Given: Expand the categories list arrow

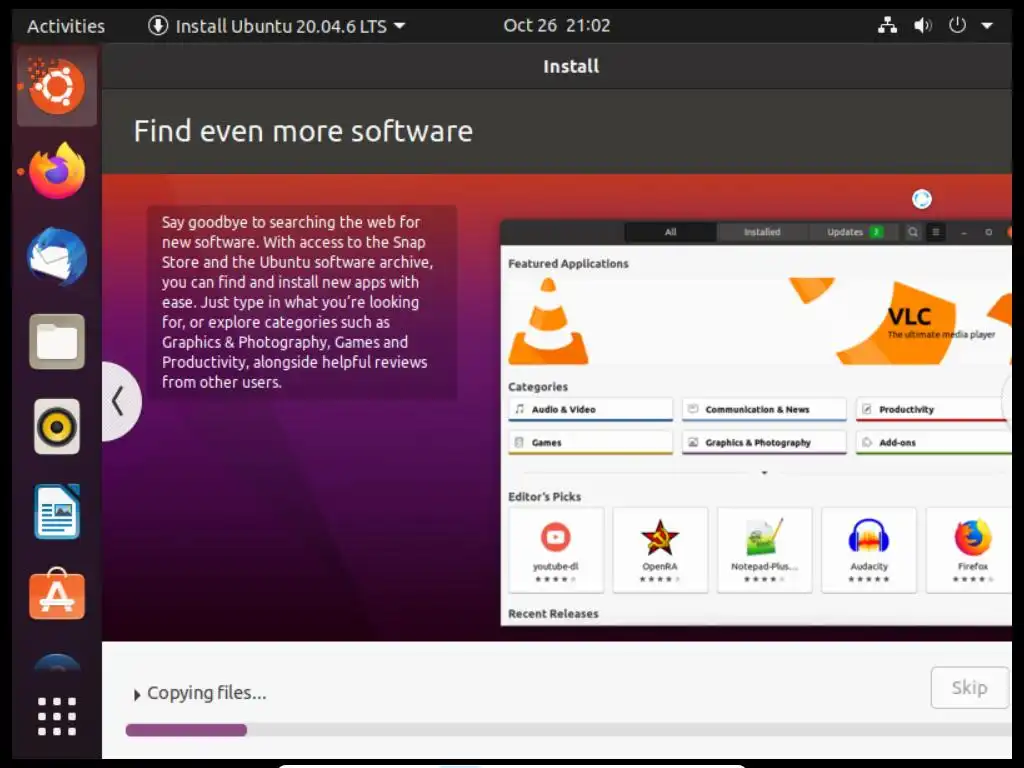Looking at the screenshot, I should [764, 473].
